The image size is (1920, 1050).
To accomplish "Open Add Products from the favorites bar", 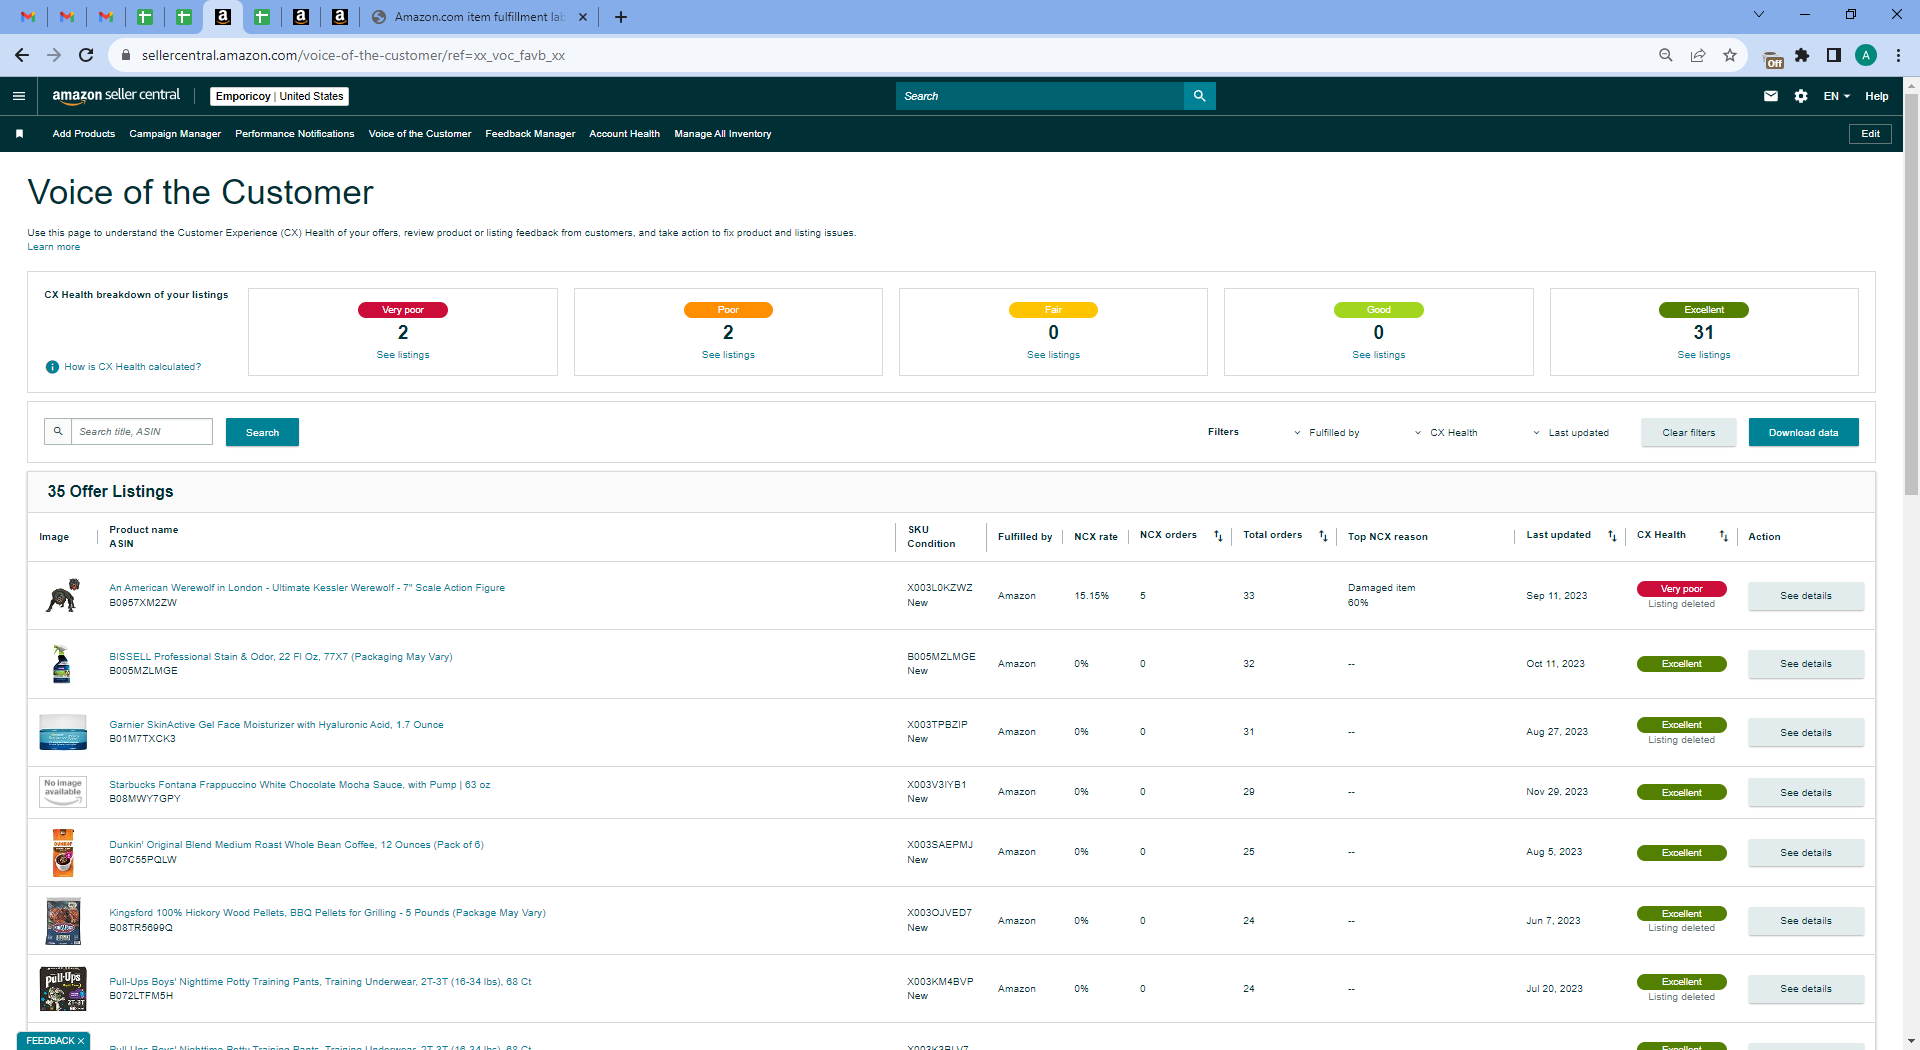I will [84, 134].
